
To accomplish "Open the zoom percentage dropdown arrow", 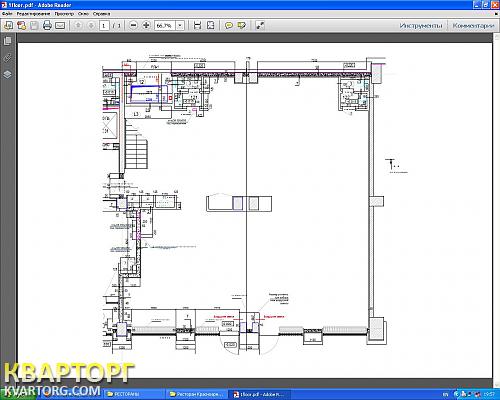I will (x=180, y=25).
